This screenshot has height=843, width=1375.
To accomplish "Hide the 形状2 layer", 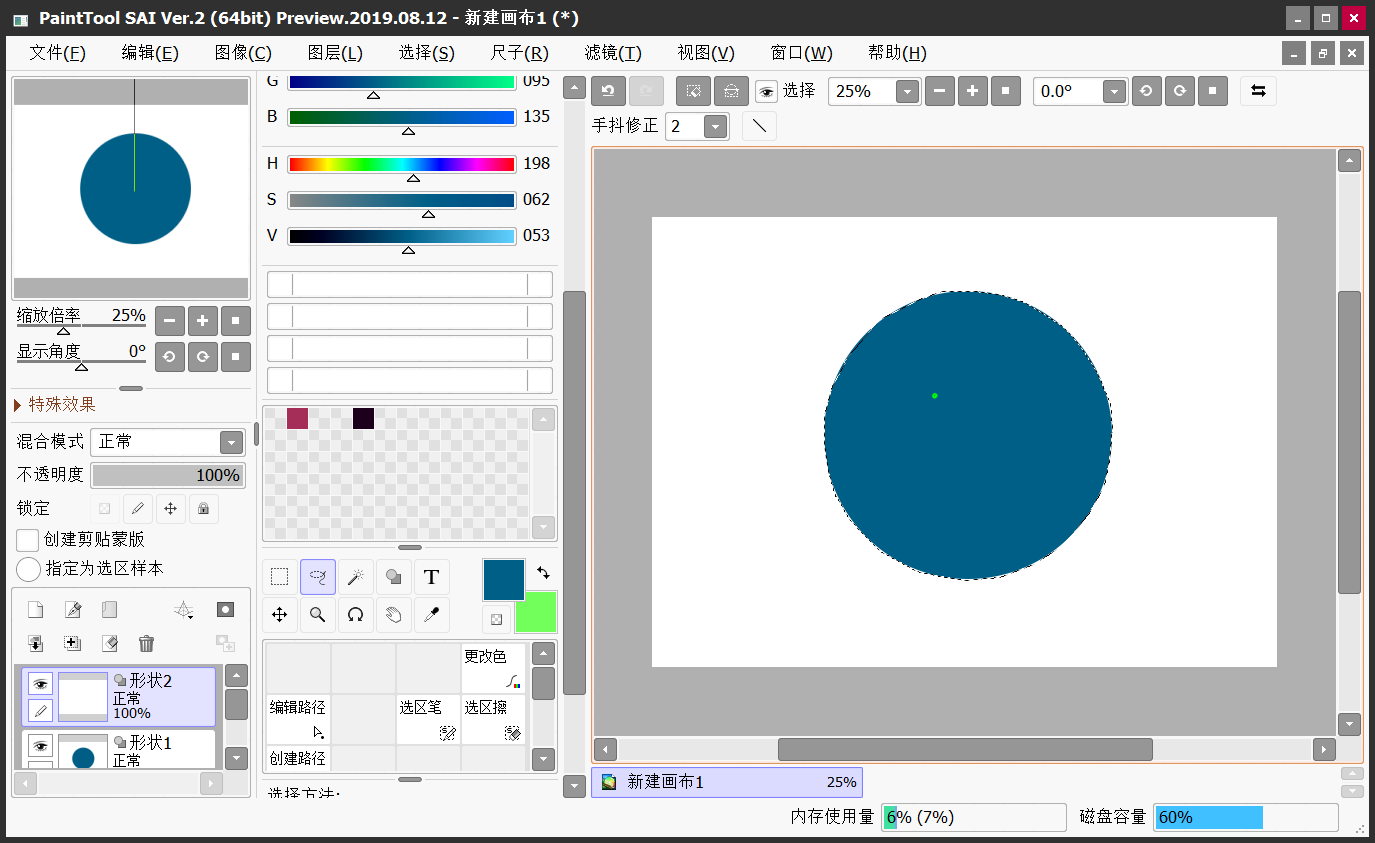I will click(40, 684).
